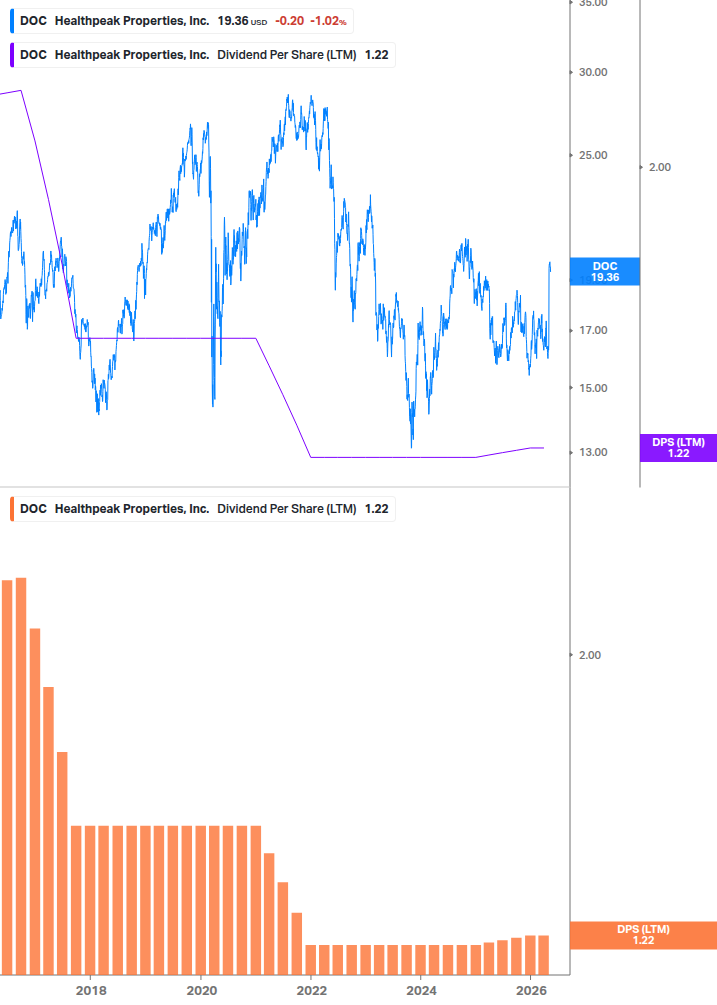Click the tallest orange dividend bar

click(21, 776)
